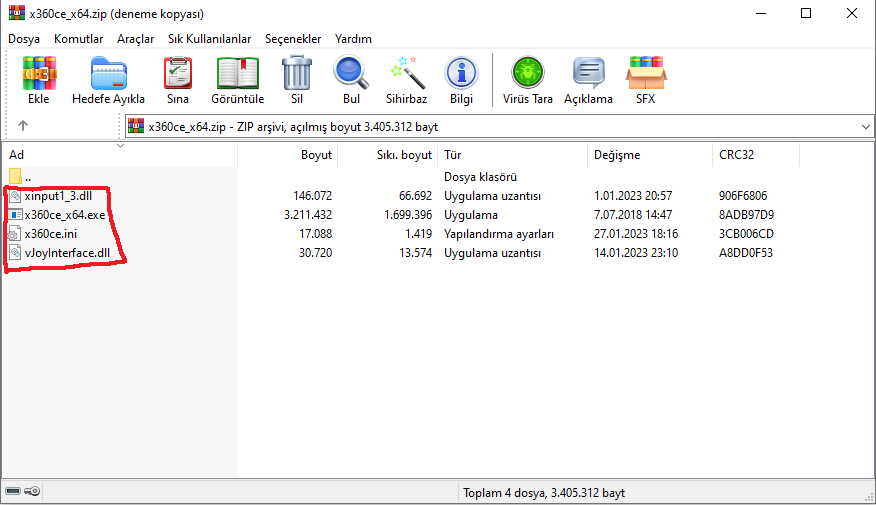Image resolution: width=876 pixels, height=505 pixels.
Task: Sort by the Değişme column header
Action: point(650,155)
